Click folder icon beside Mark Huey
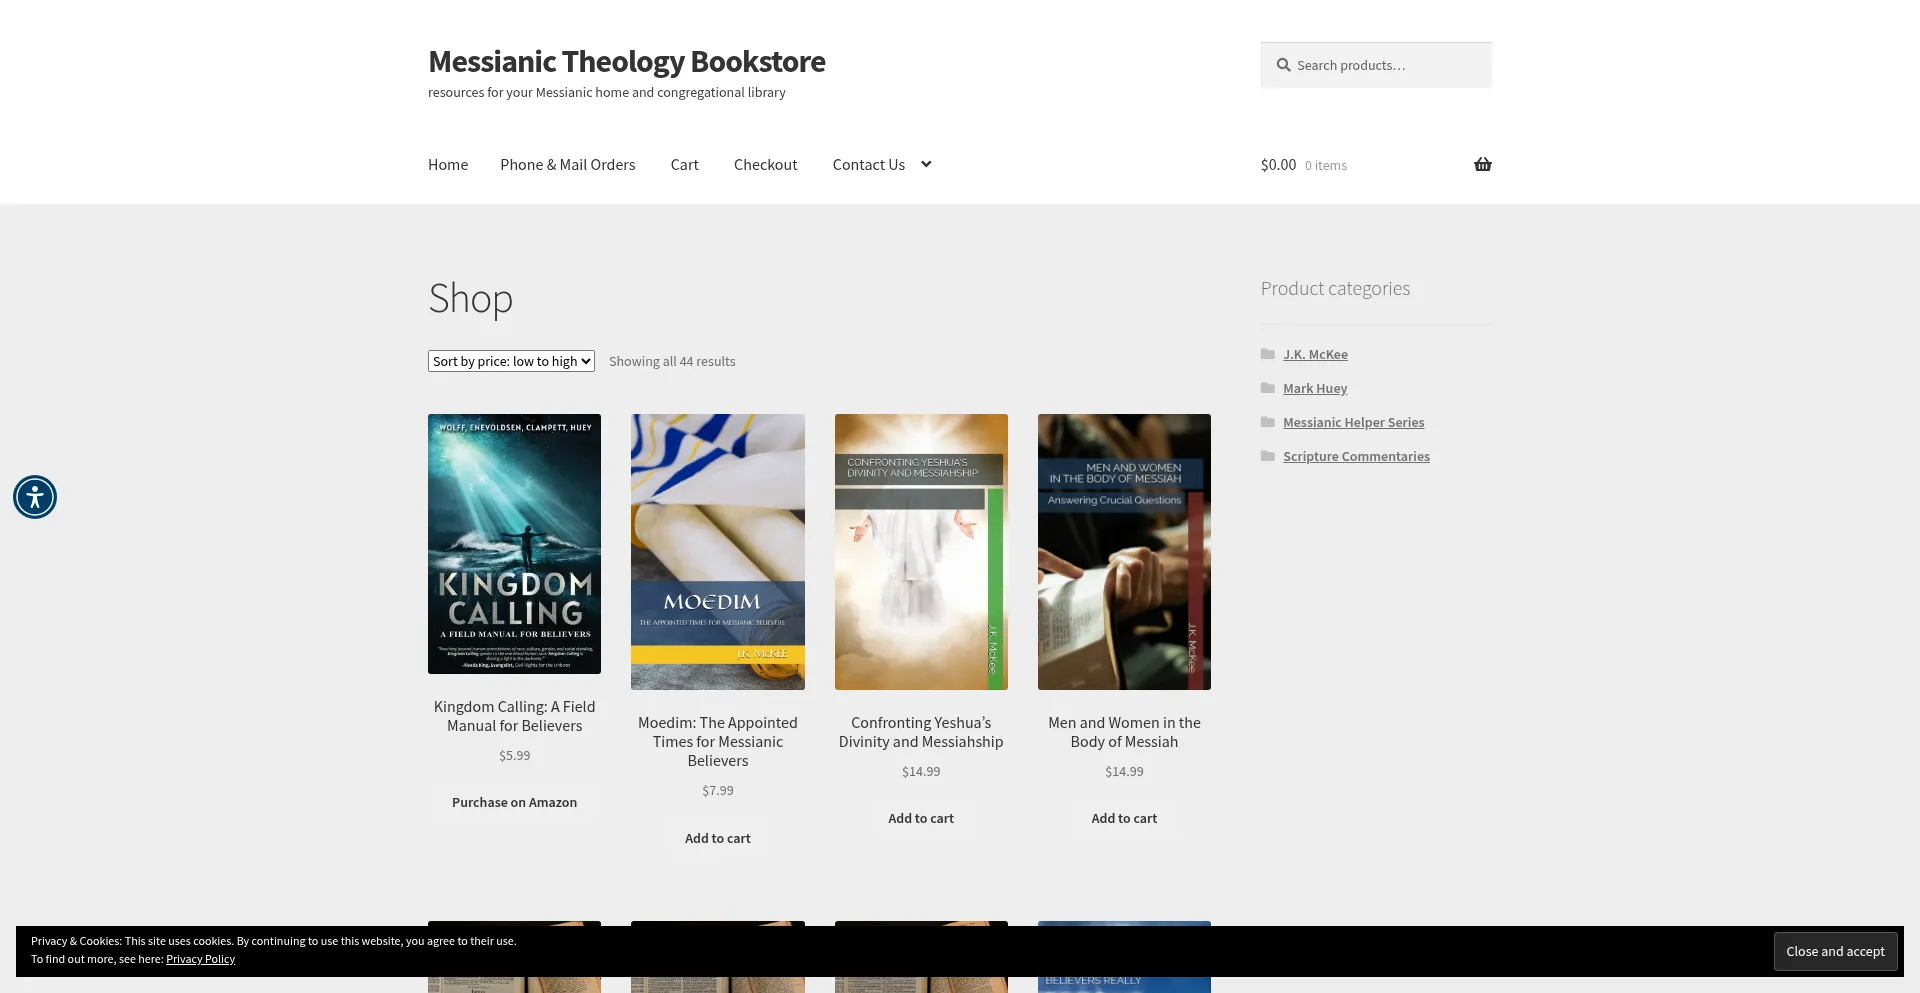Image resolution: width=1920 pixels, height=993 pixels. tap(1268, 388)
